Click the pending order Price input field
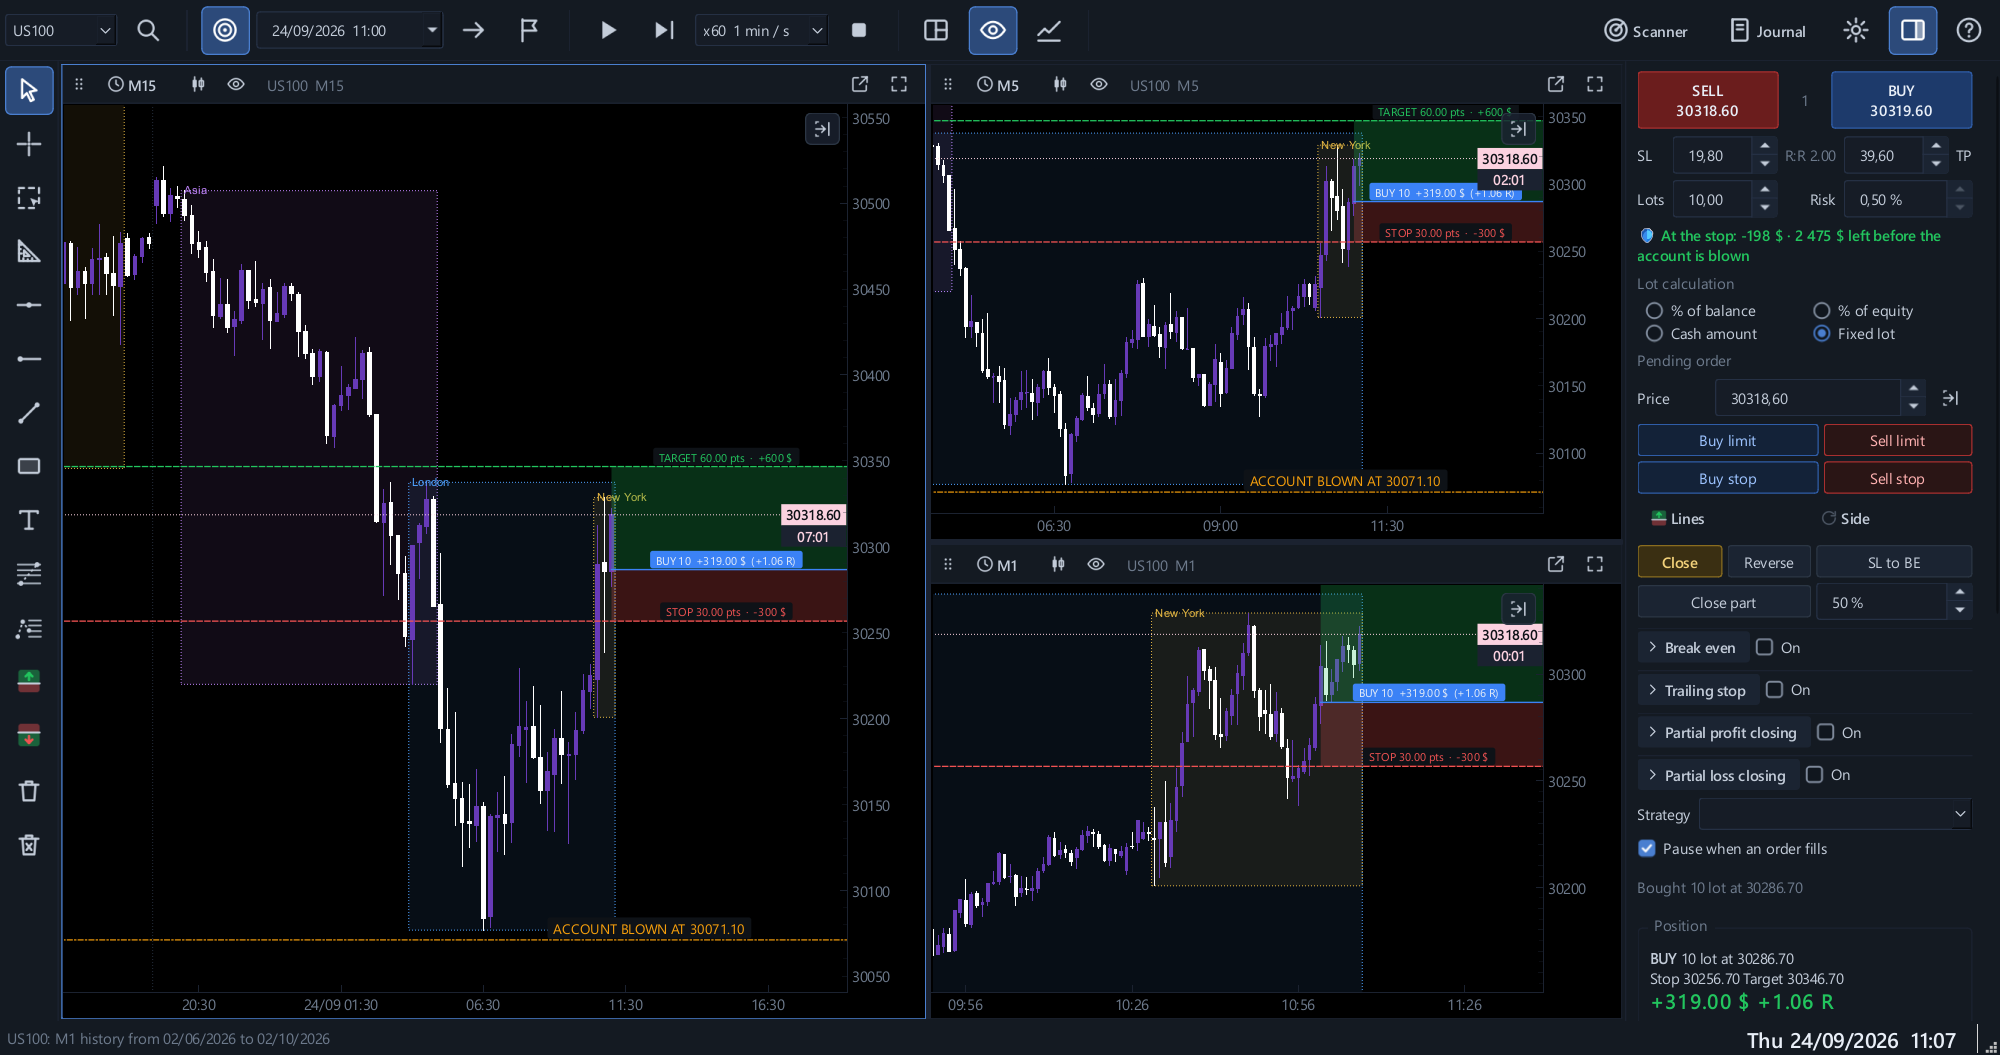This screenshot has width=2000, height=1055. 1808,398
